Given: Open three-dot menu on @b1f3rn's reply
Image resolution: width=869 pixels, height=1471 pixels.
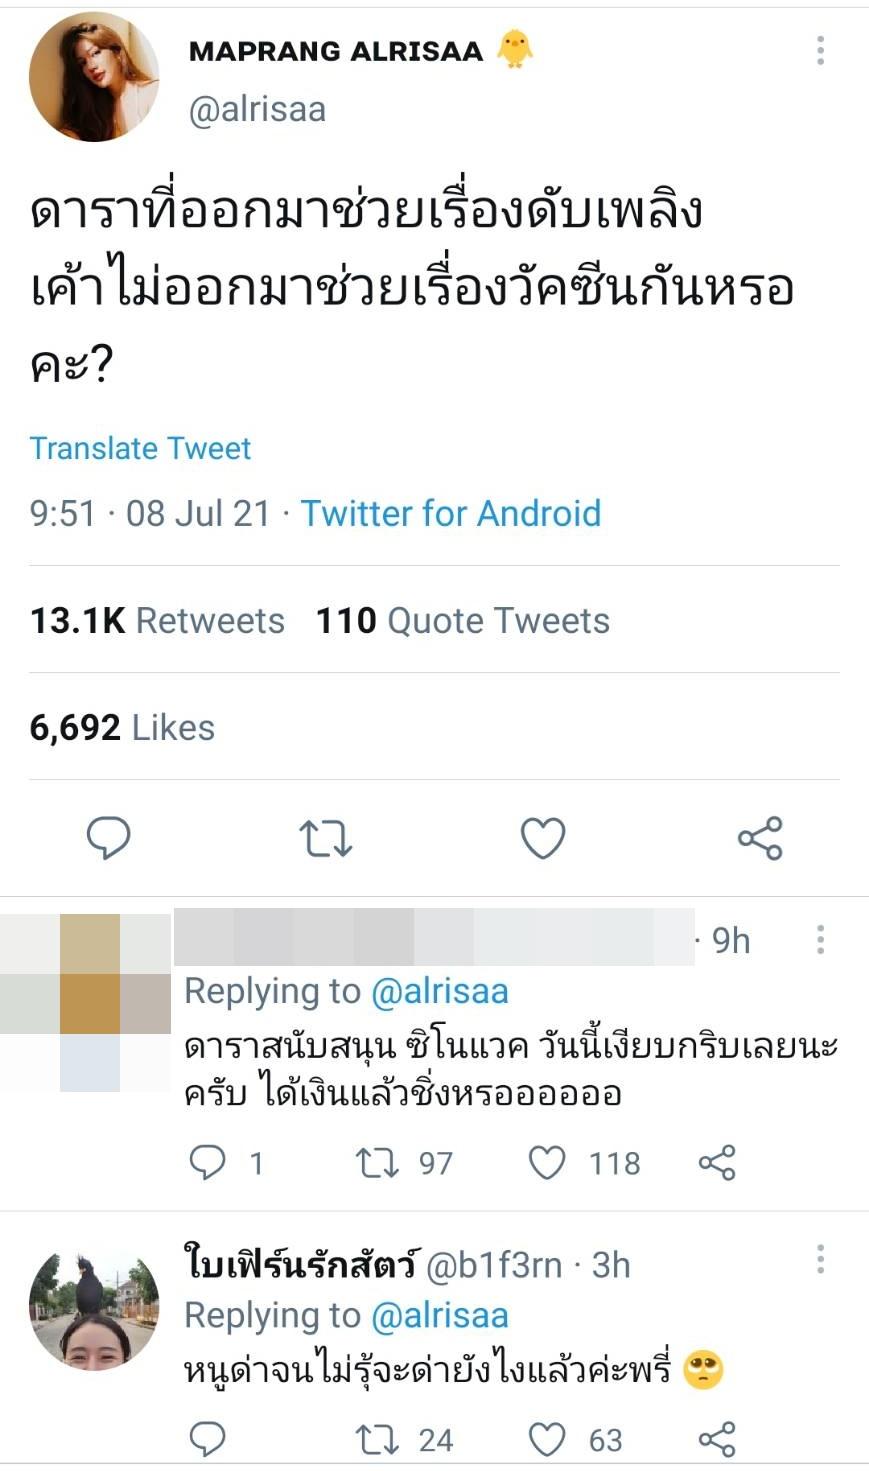Looking at the screenshot, I should click(x=820, y=1259).
